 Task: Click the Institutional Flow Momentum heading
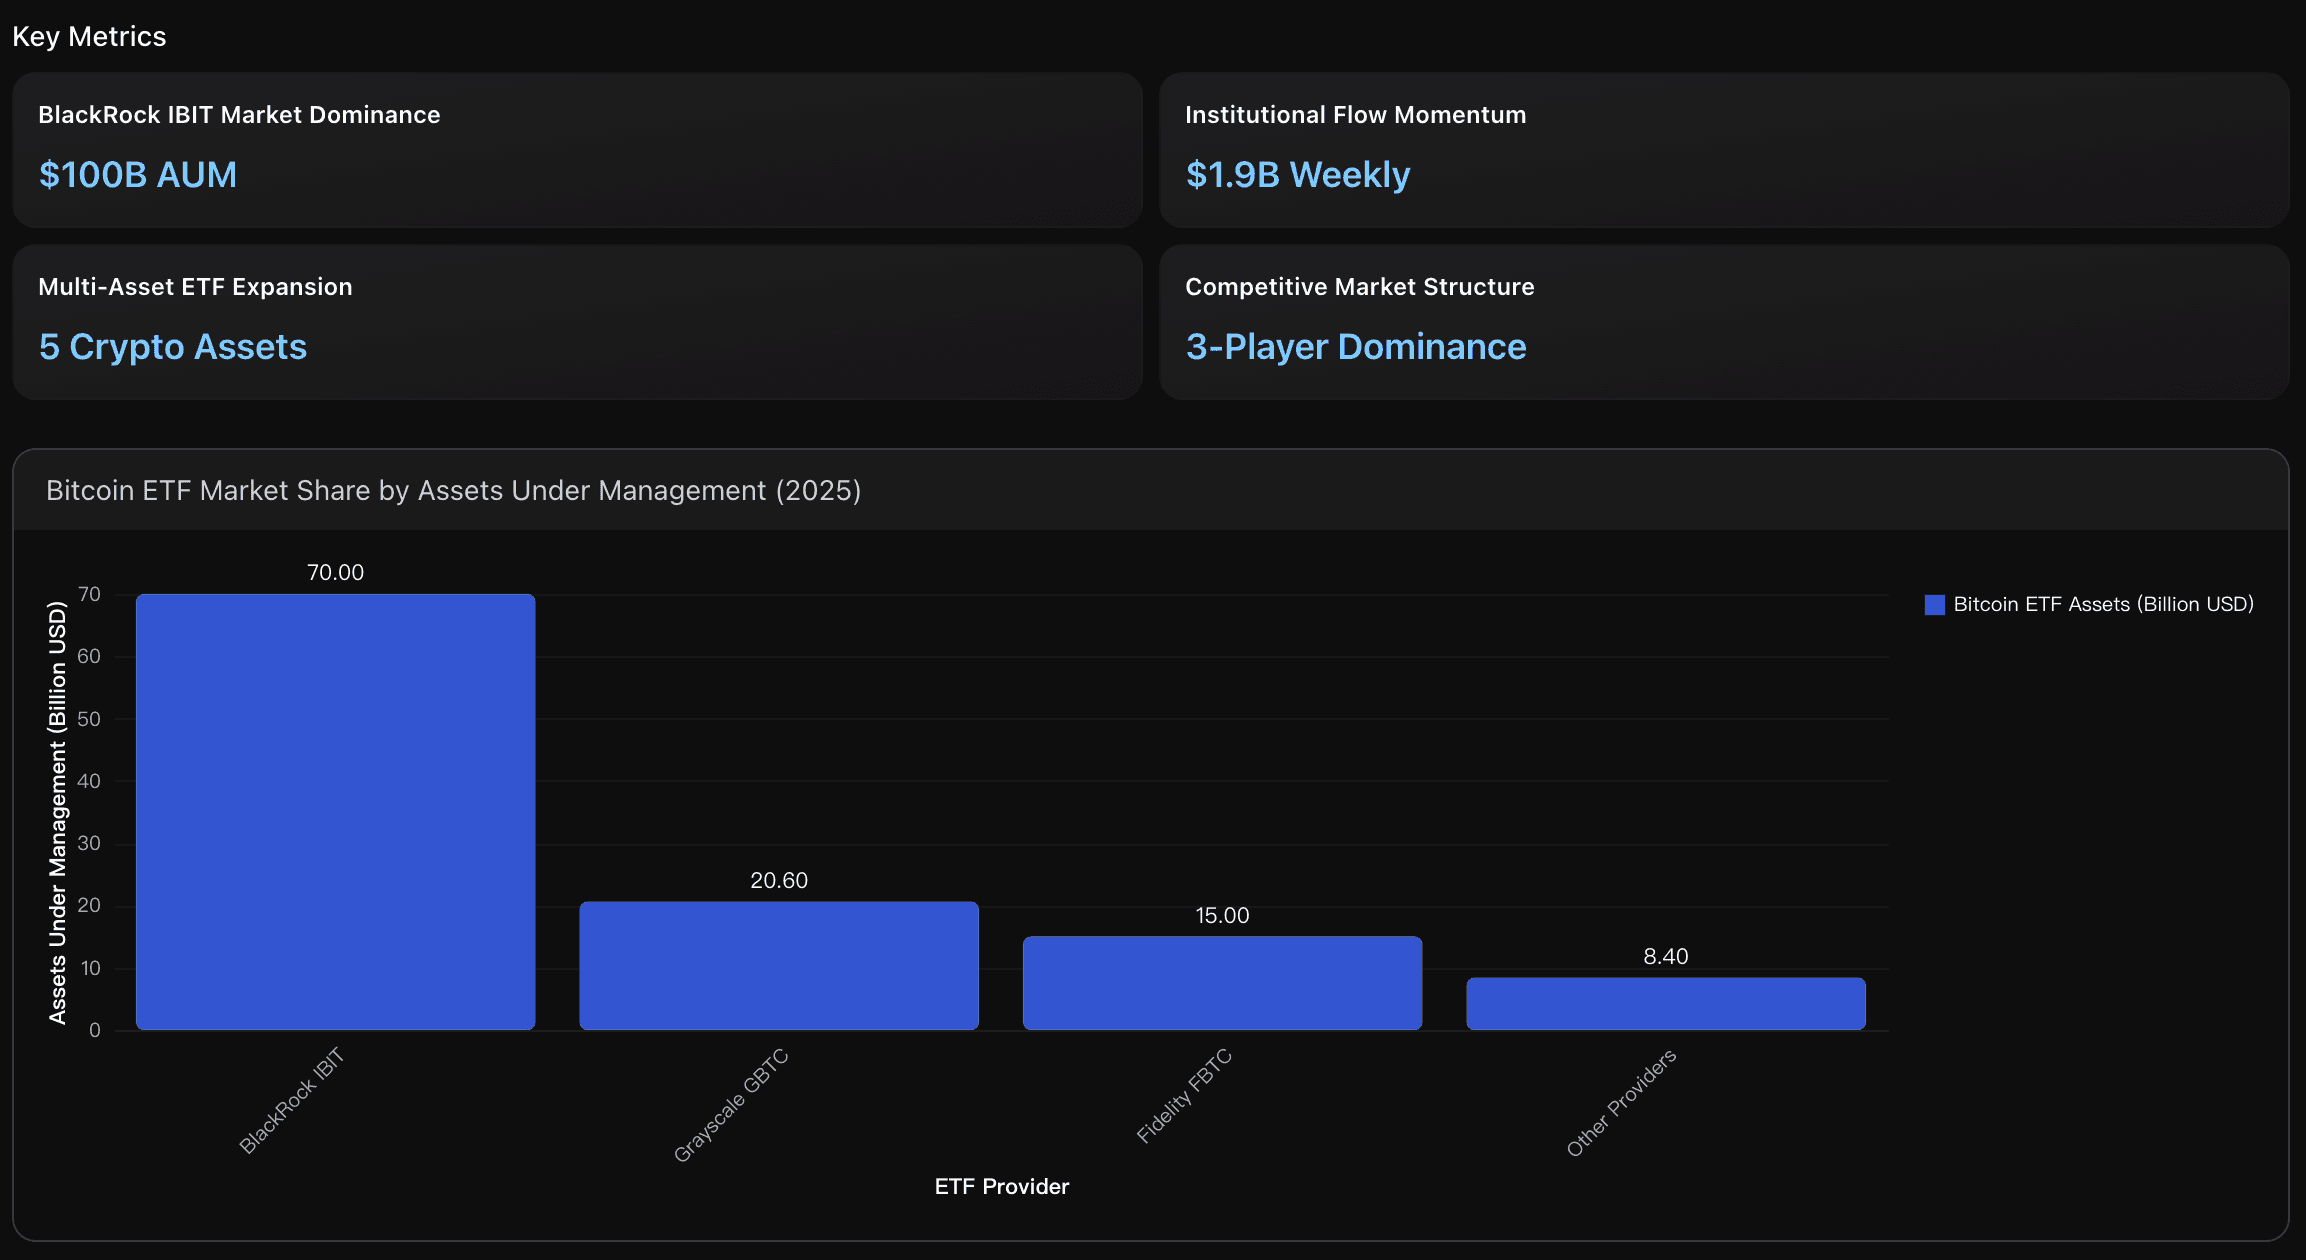click(1356, 115)
